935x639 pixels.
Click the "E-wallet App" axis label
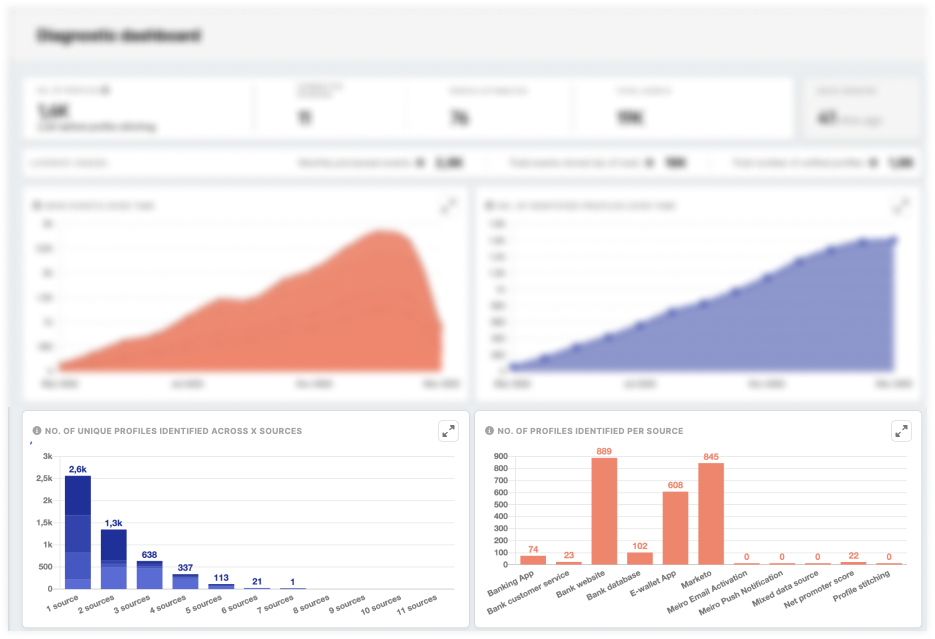point(653,584)
